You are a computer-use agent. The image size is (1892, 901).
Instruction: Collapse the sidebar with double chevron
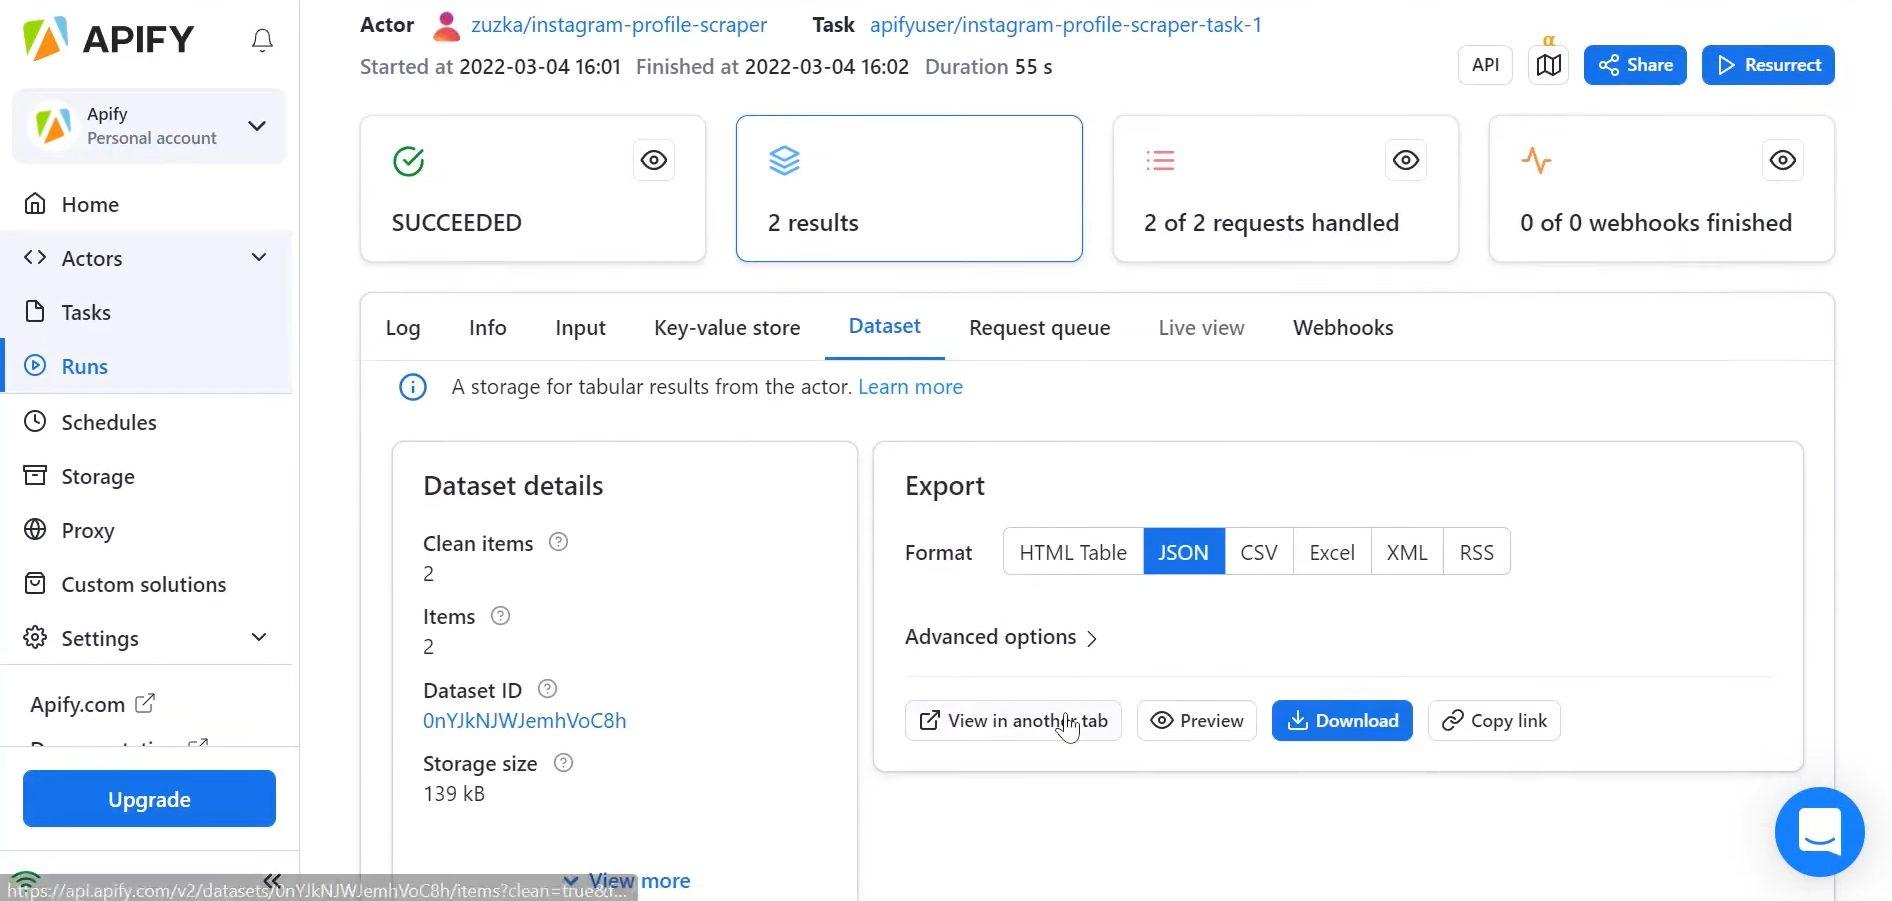(x=272, y=880)
